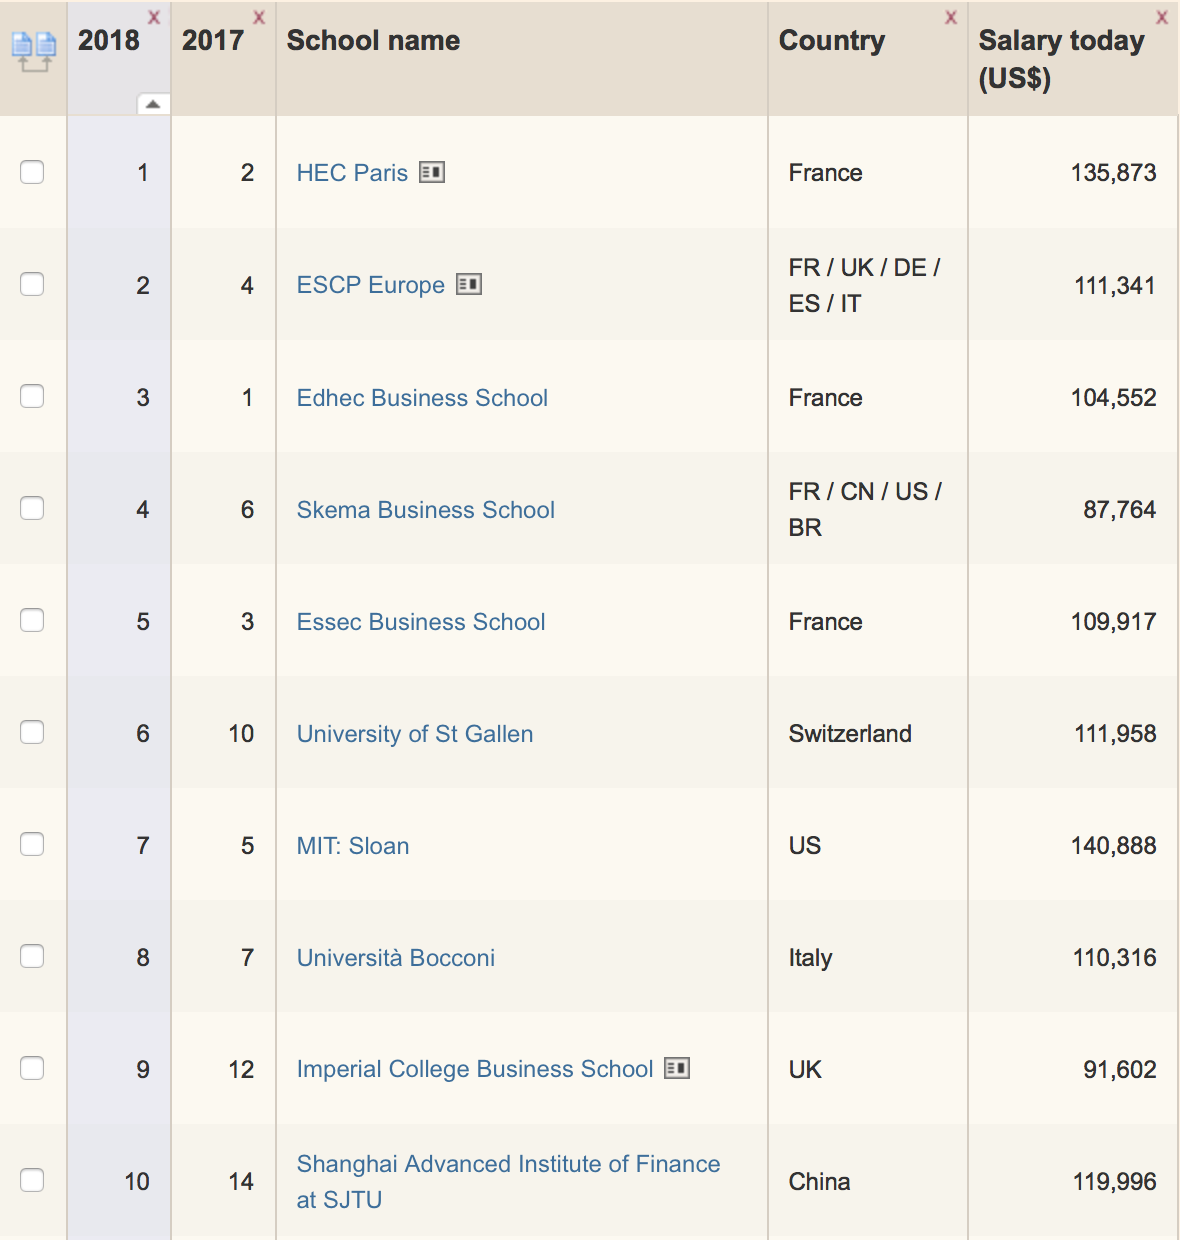
Task: Click the salary value 111,958
Action: point(1115,733)
